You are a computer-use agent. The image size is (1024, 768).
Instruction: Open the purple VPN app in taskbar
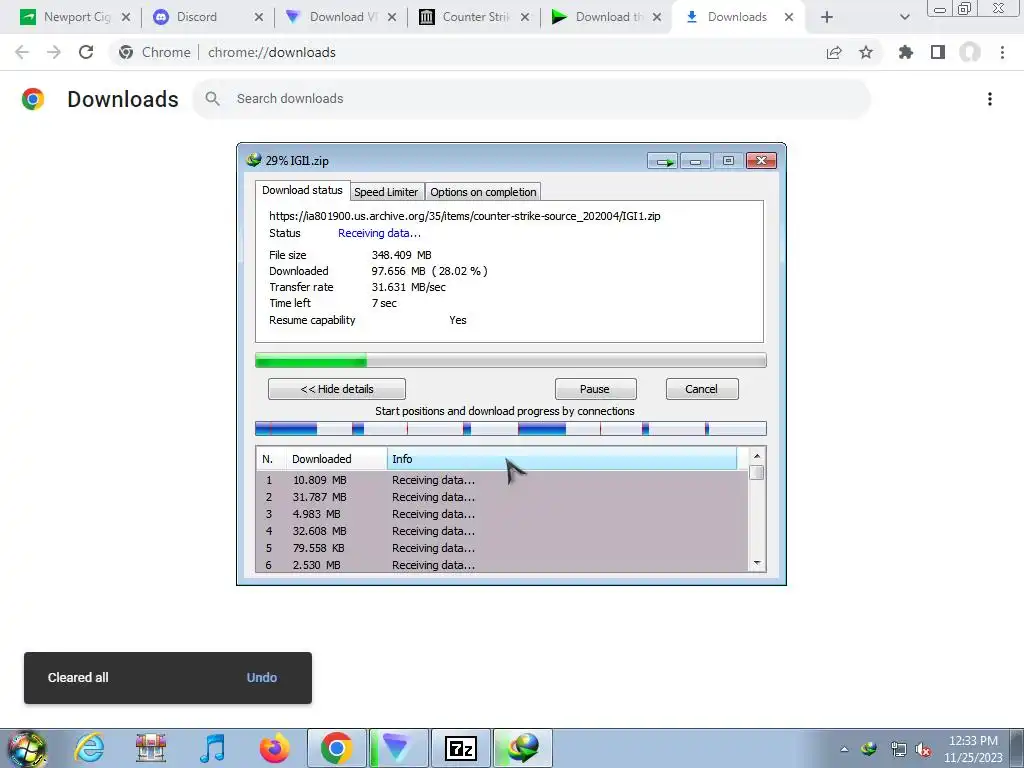398,748
